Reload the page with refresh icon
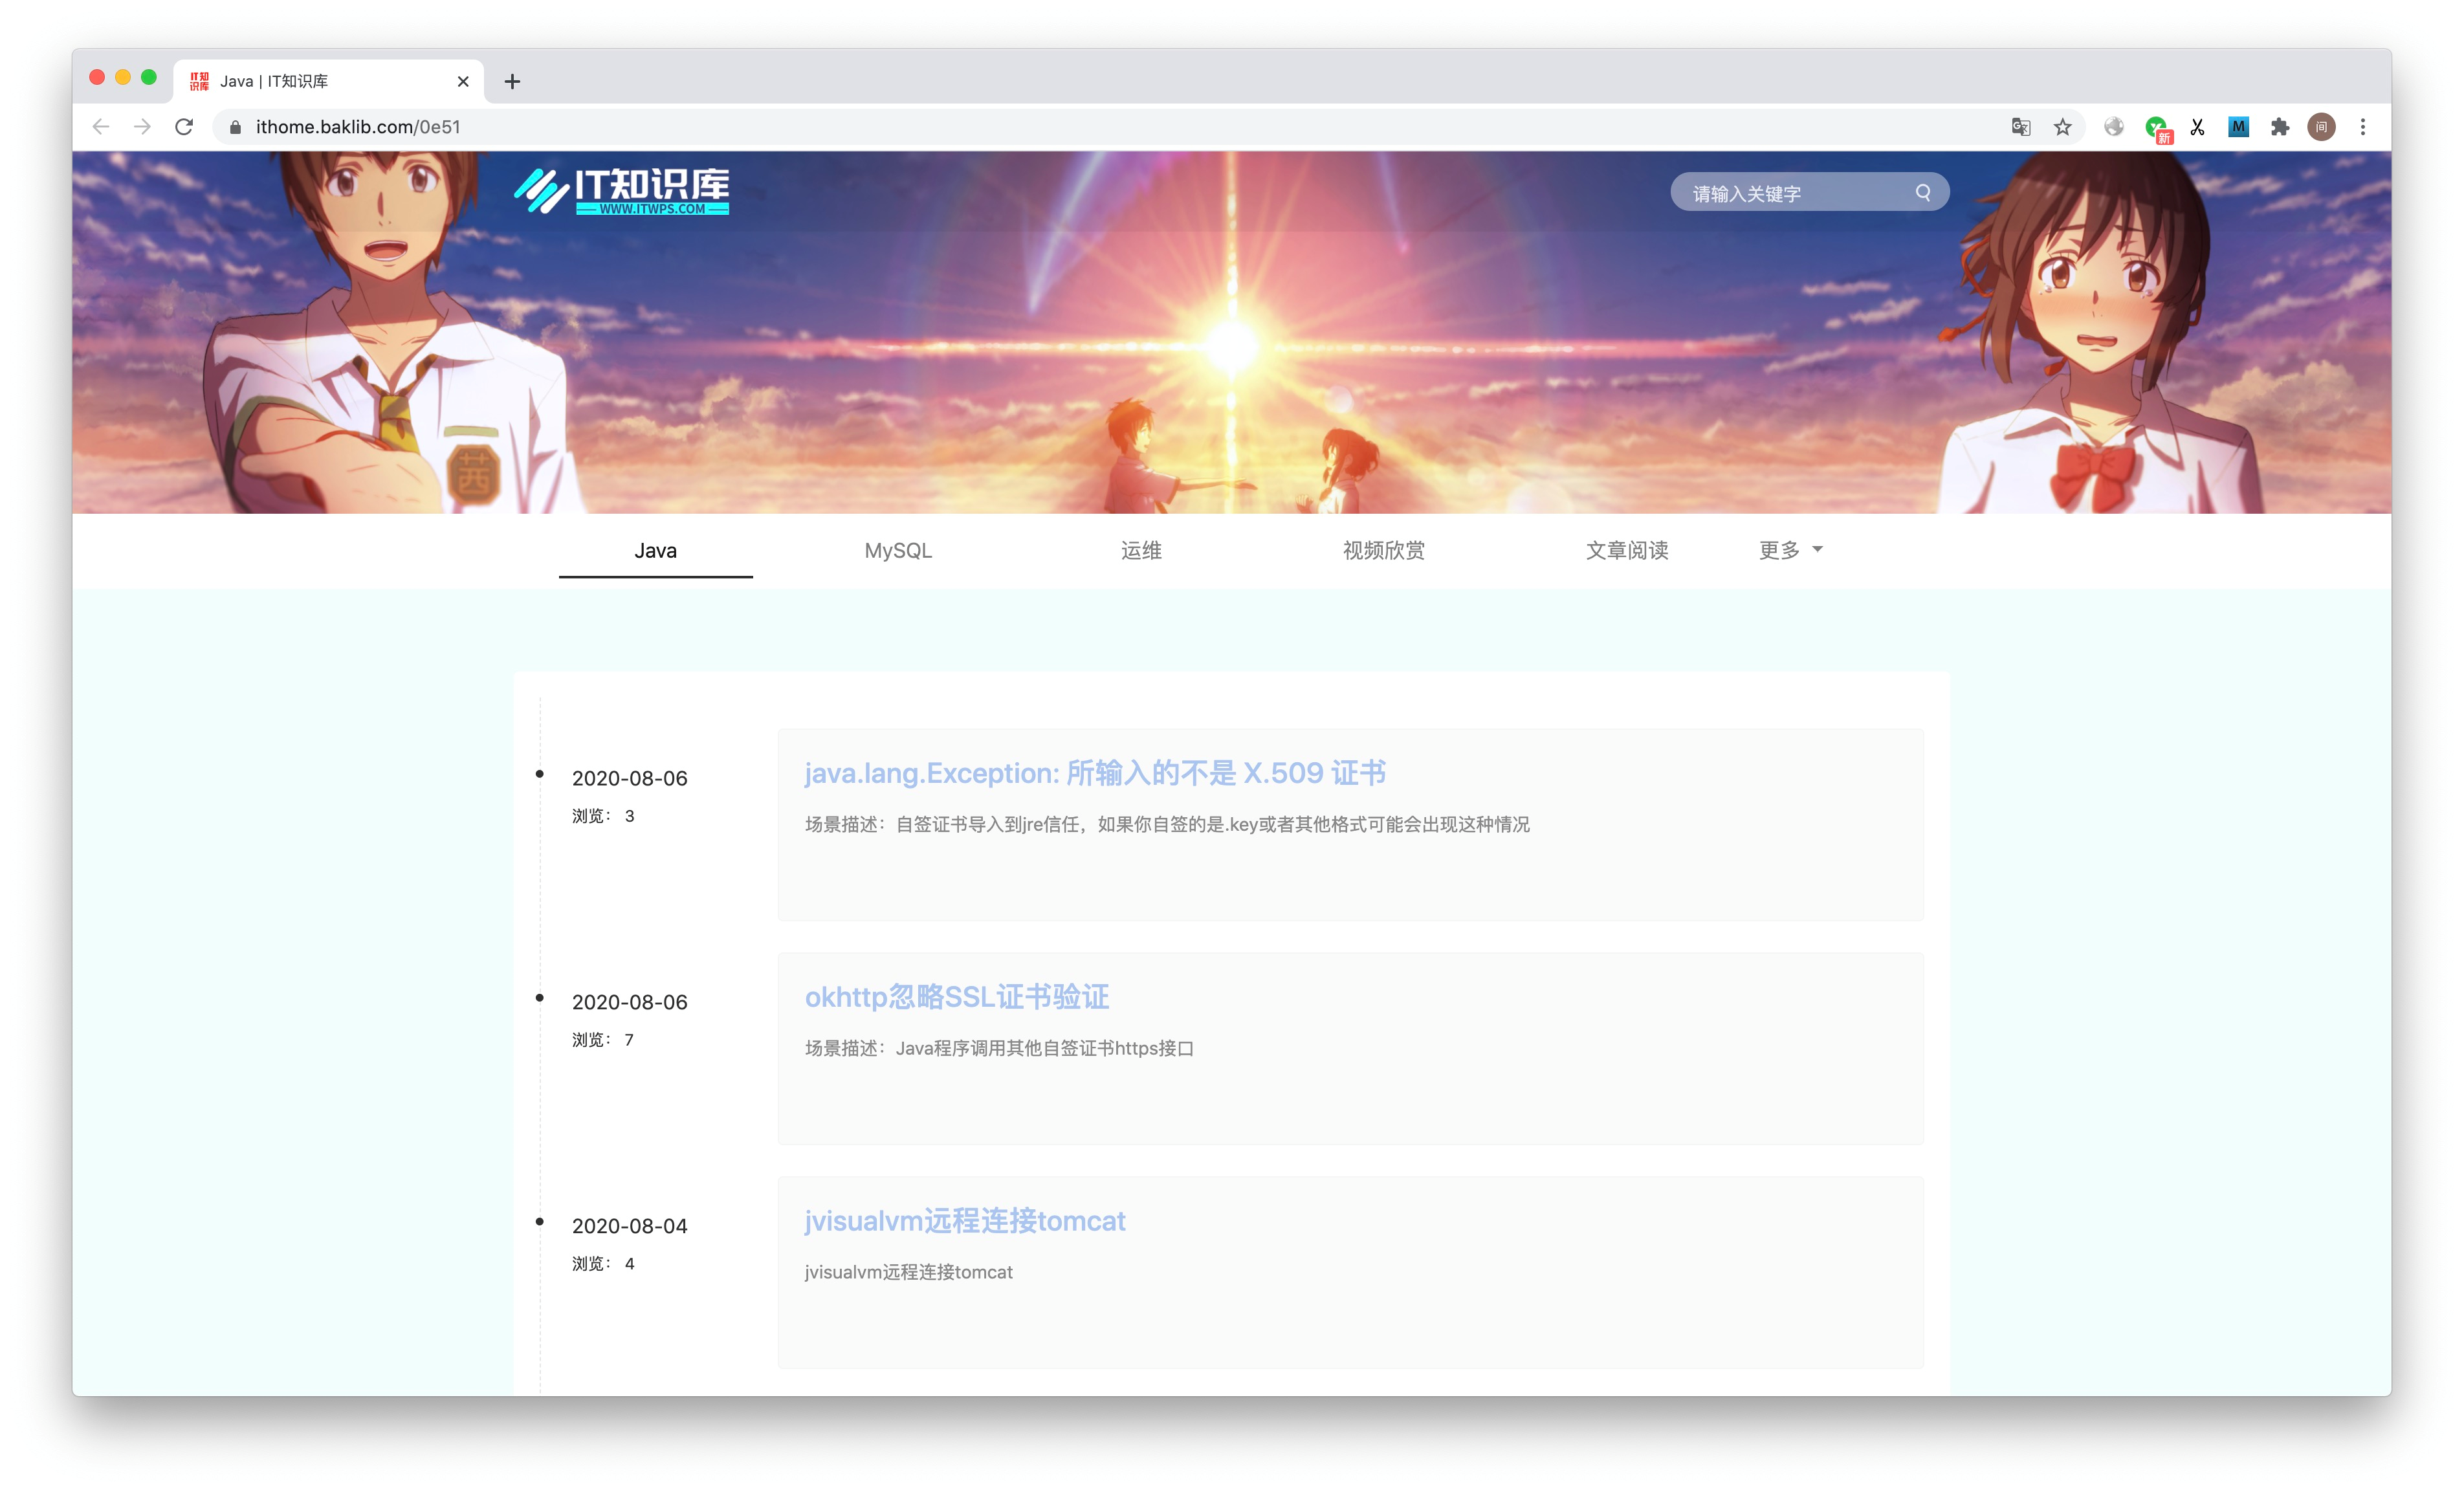 pyautogui.click(x=184, y=127)
